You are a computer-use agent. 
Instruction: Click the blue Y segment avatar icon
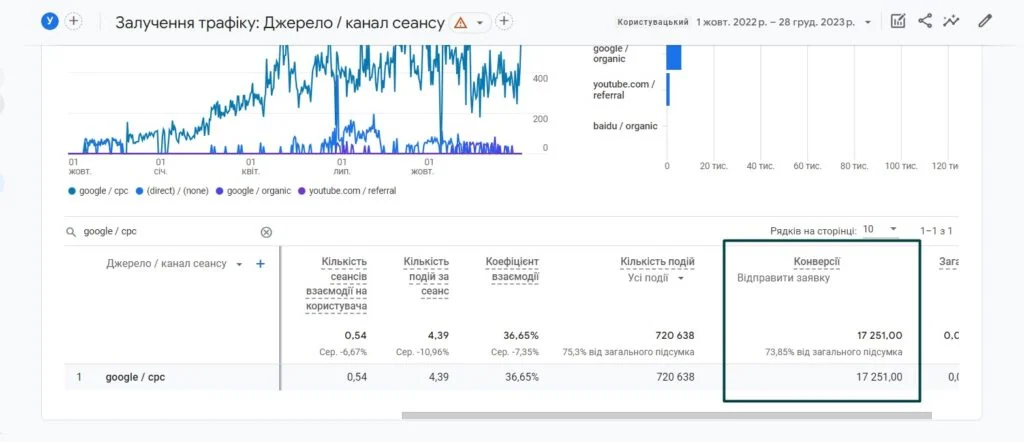tap(50, 21)
